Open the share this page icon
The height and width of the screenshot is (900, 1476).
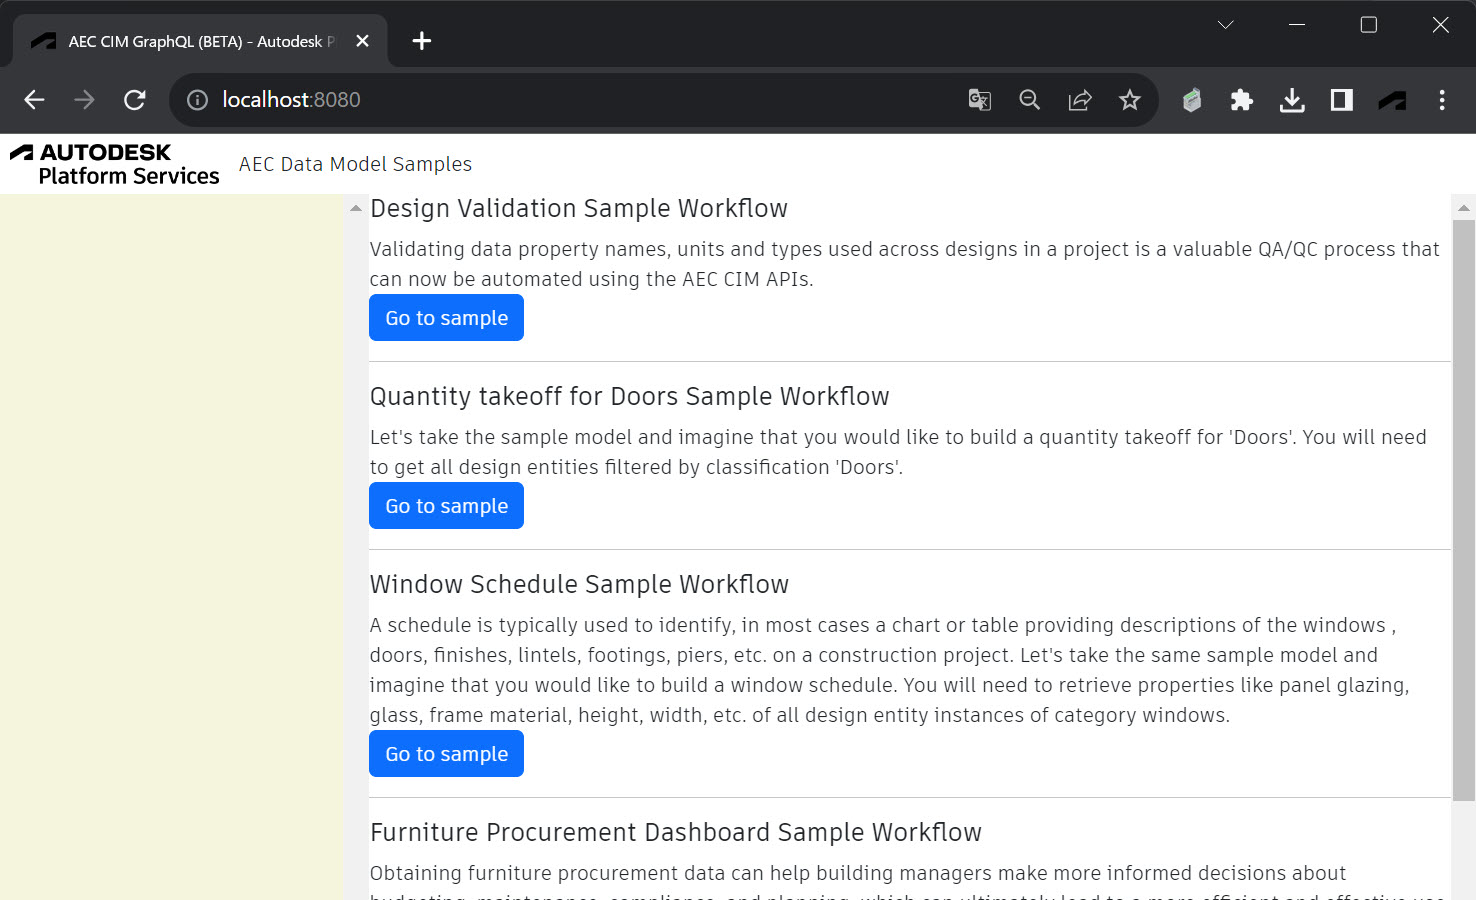[x=1080, y=100]
